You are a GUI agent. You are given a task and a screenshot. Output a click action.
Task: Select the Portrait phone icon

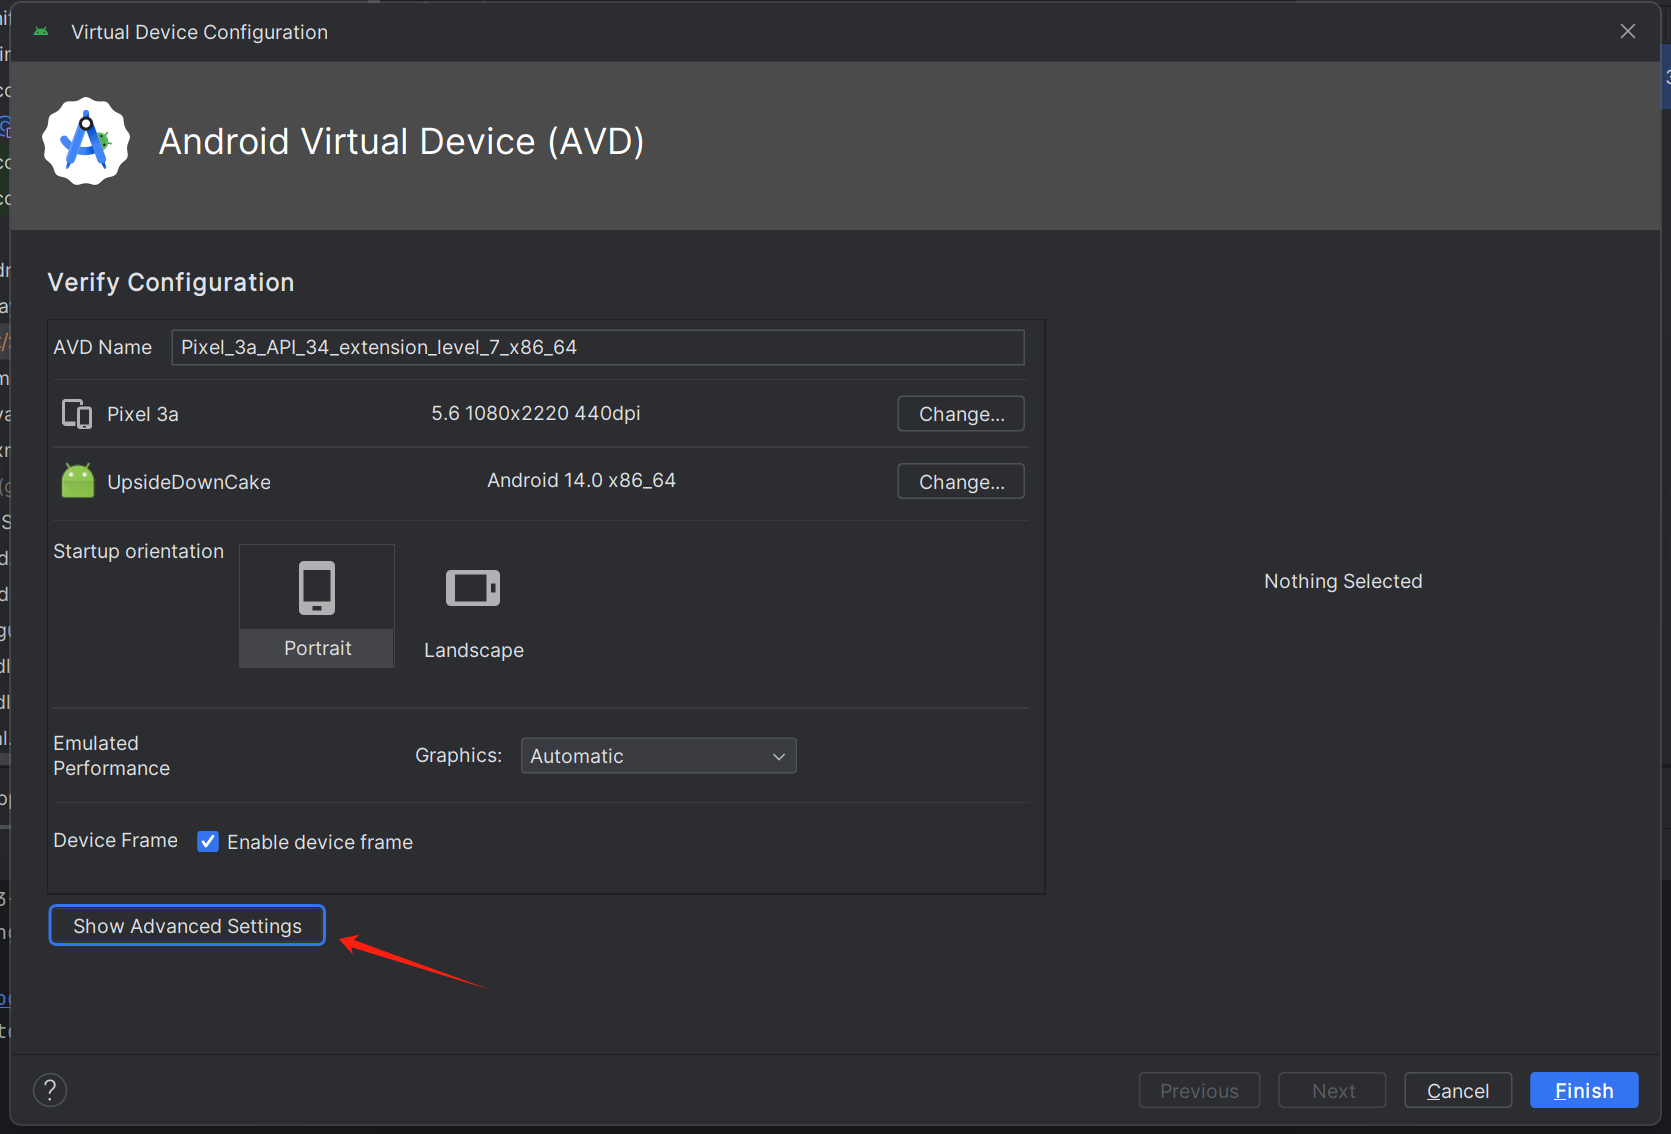(x=317, y=587)
